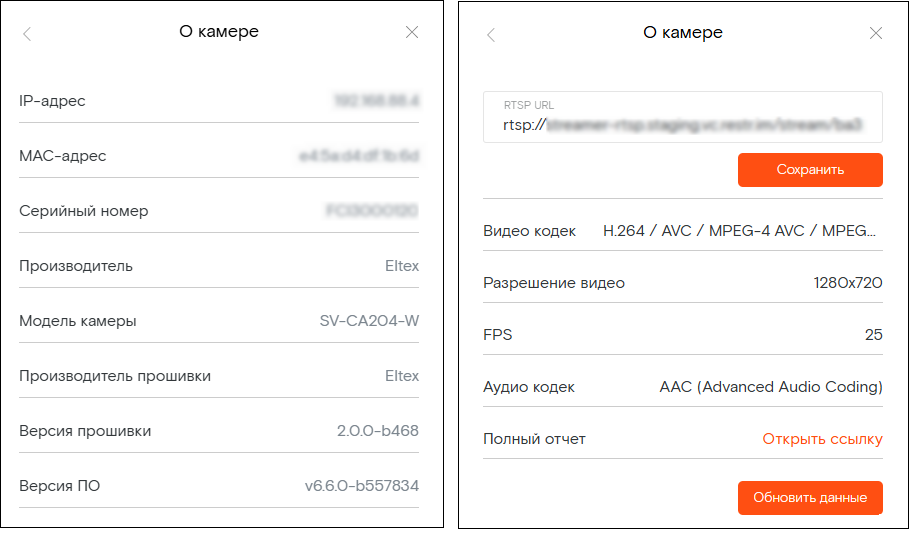This screenshot has width=916, height=534.
Task: Click the 1280x720 video resolution value
Action: 848,283
